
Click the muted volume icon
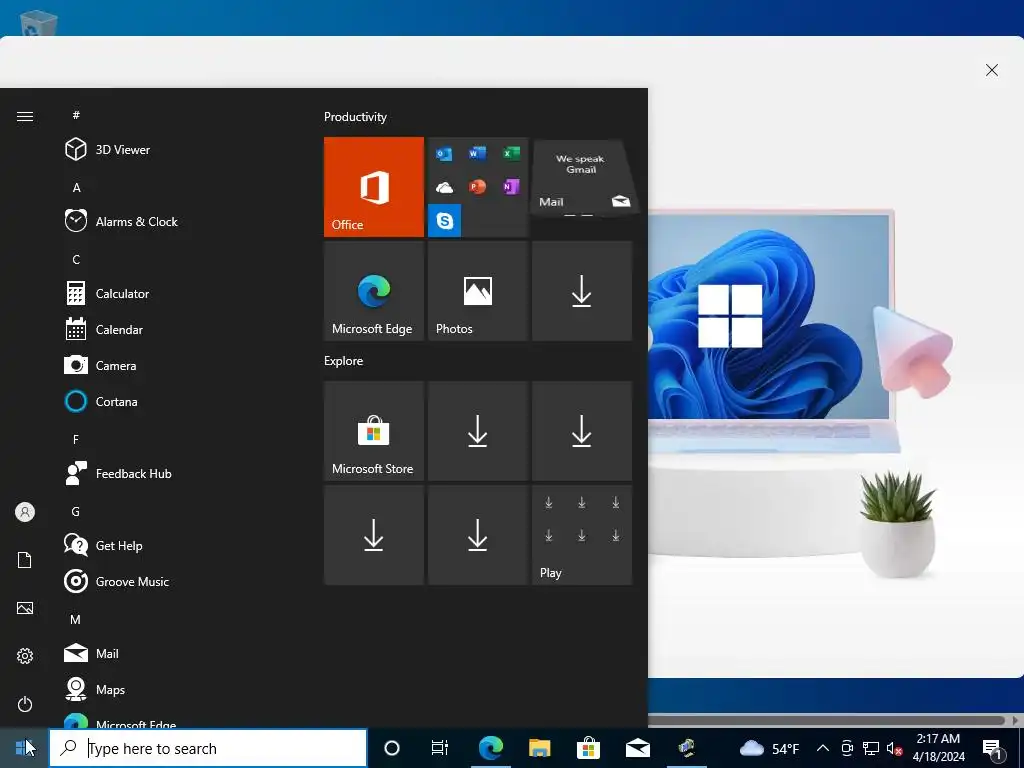(x=895, y=748)
